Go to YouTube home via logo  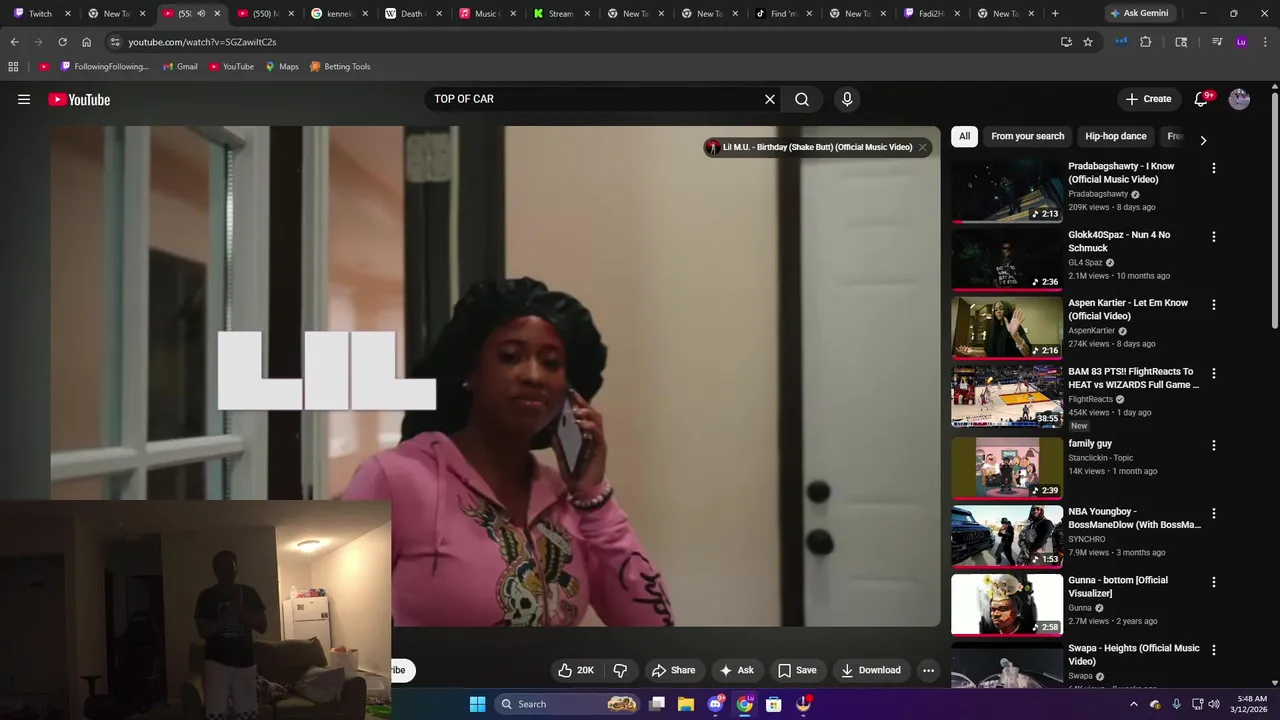[79, 99]
